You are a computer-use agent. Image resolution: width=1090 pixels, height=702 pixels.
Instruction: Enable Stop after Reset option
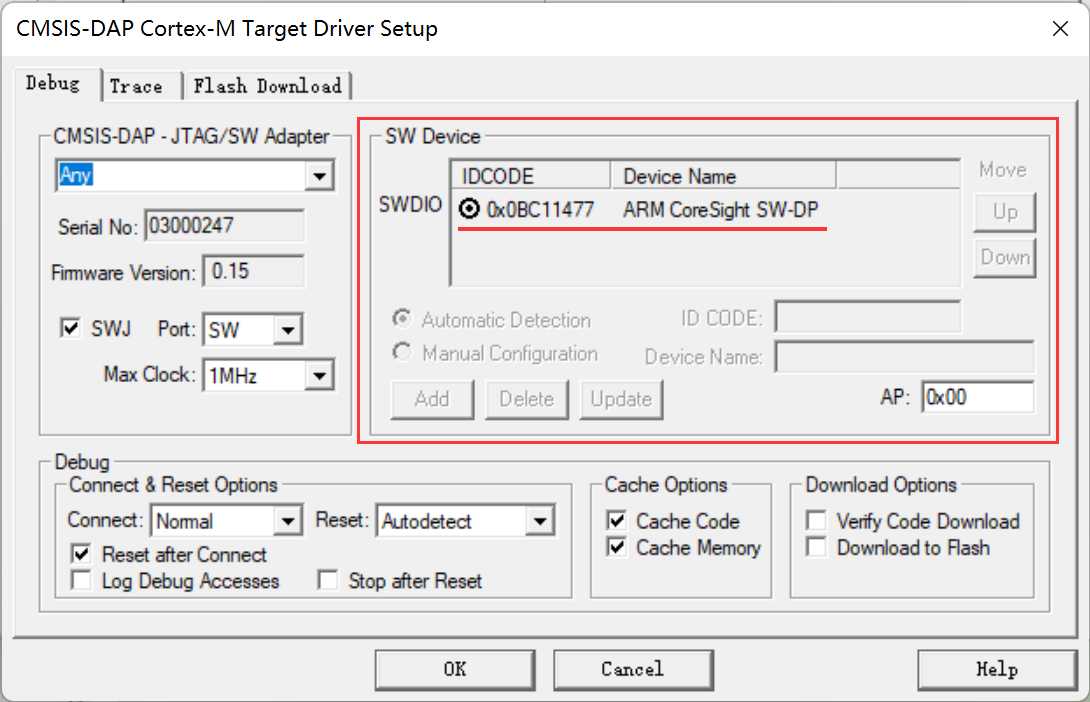pyautogui.click(x=328, y=581)
